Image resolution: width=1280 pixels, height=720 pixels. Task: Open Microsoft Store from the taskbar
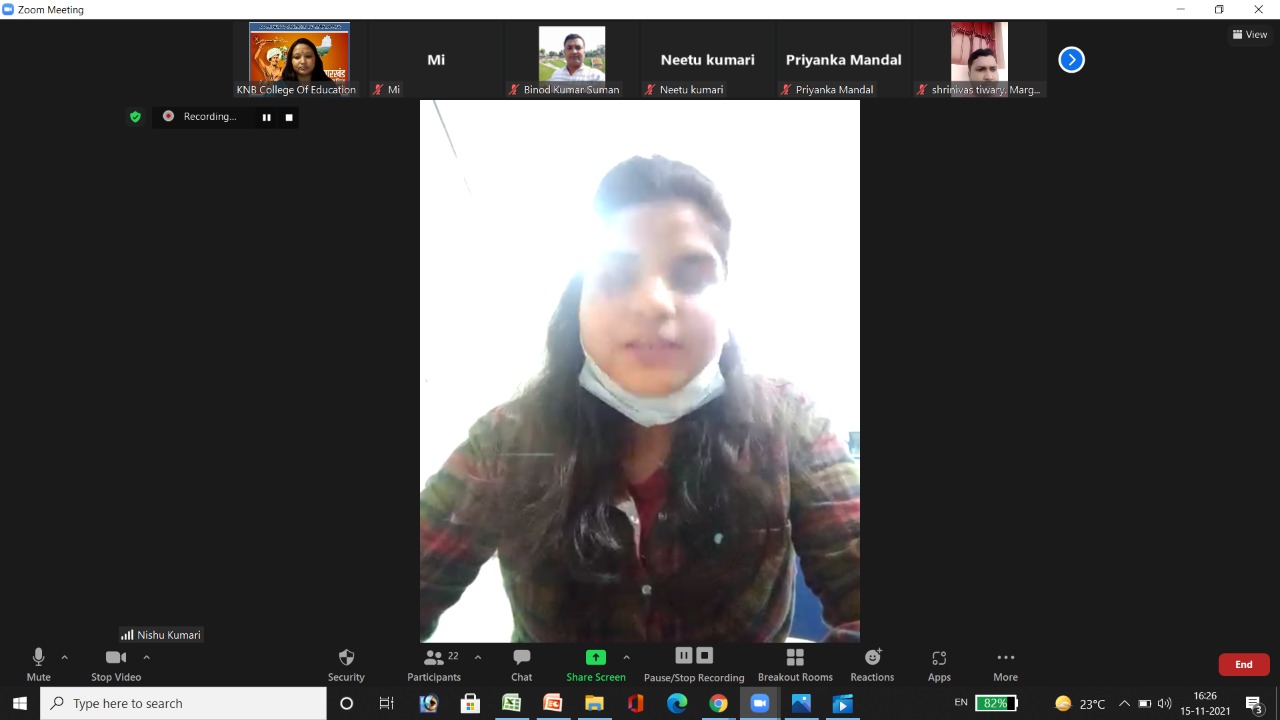pos(470,704)
